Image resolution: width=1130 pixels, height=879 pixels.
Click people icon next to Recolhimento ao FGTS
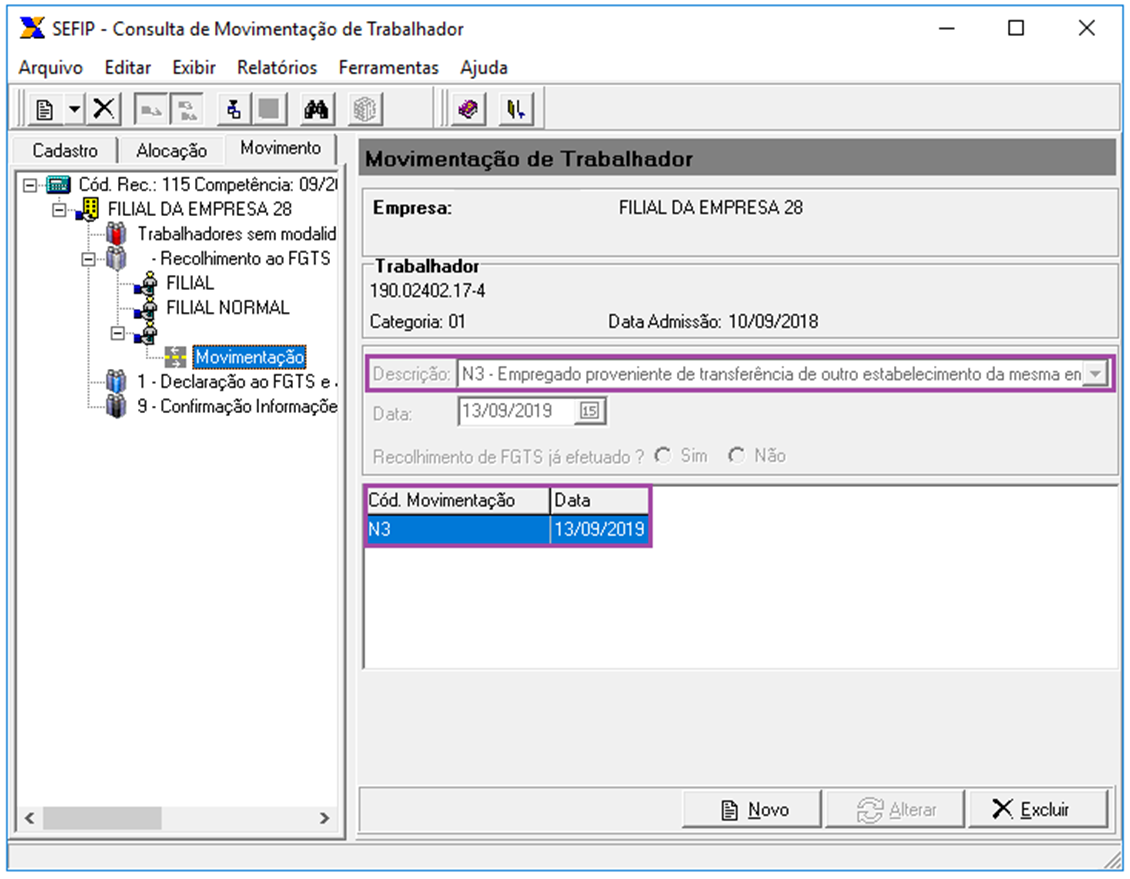115,258
